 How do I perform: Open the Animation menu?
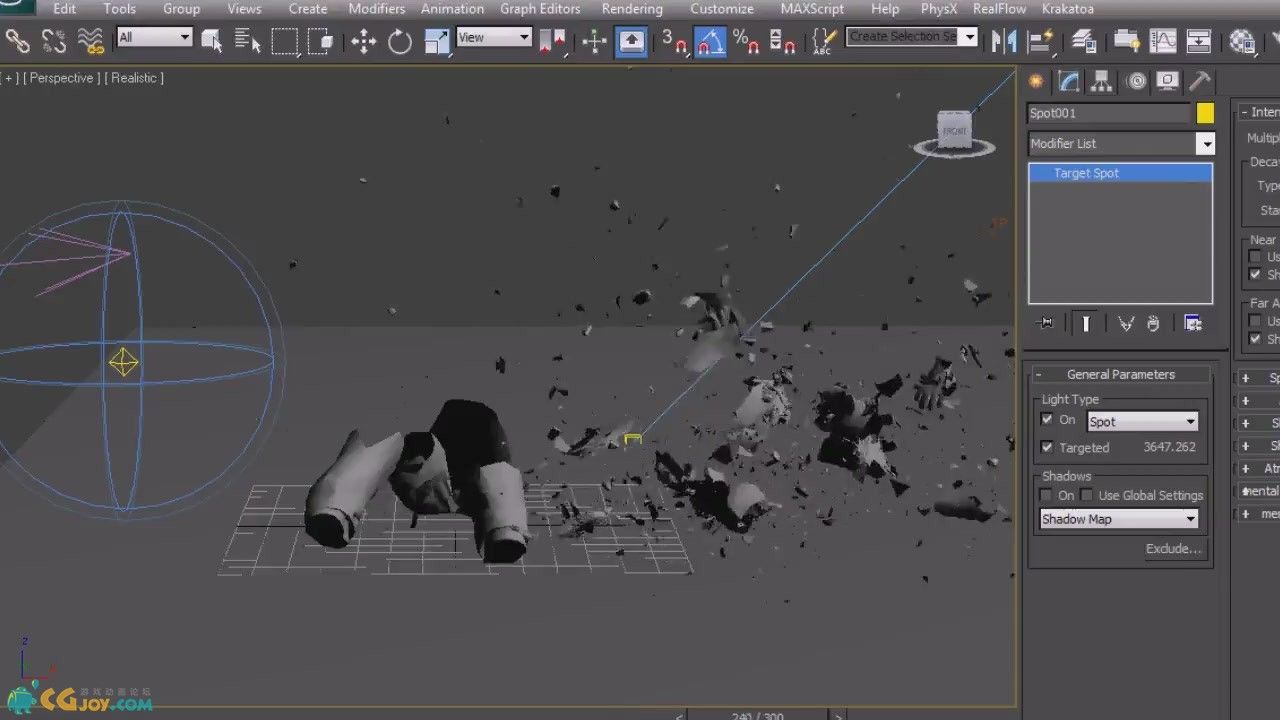[x=452, y=9]
